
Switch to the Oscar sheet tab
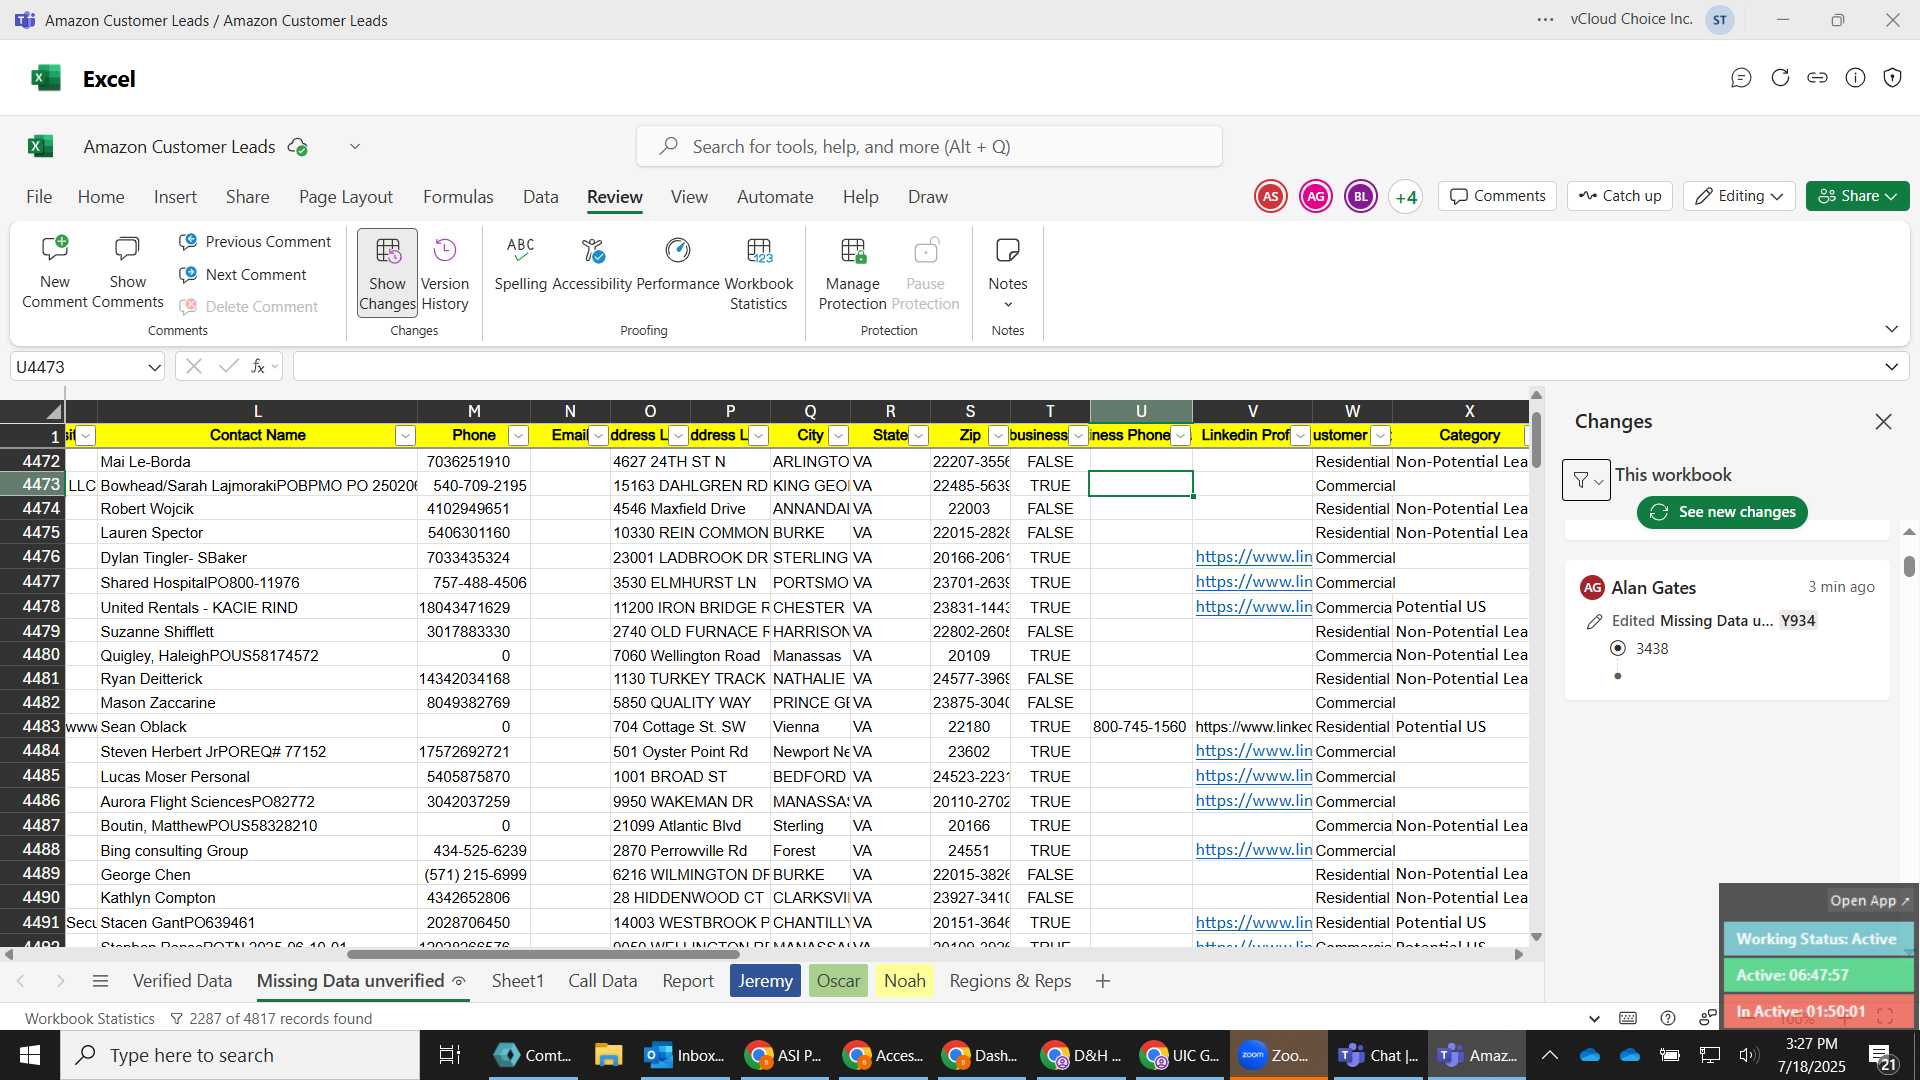pyautogui.click(x=838, y=981)
